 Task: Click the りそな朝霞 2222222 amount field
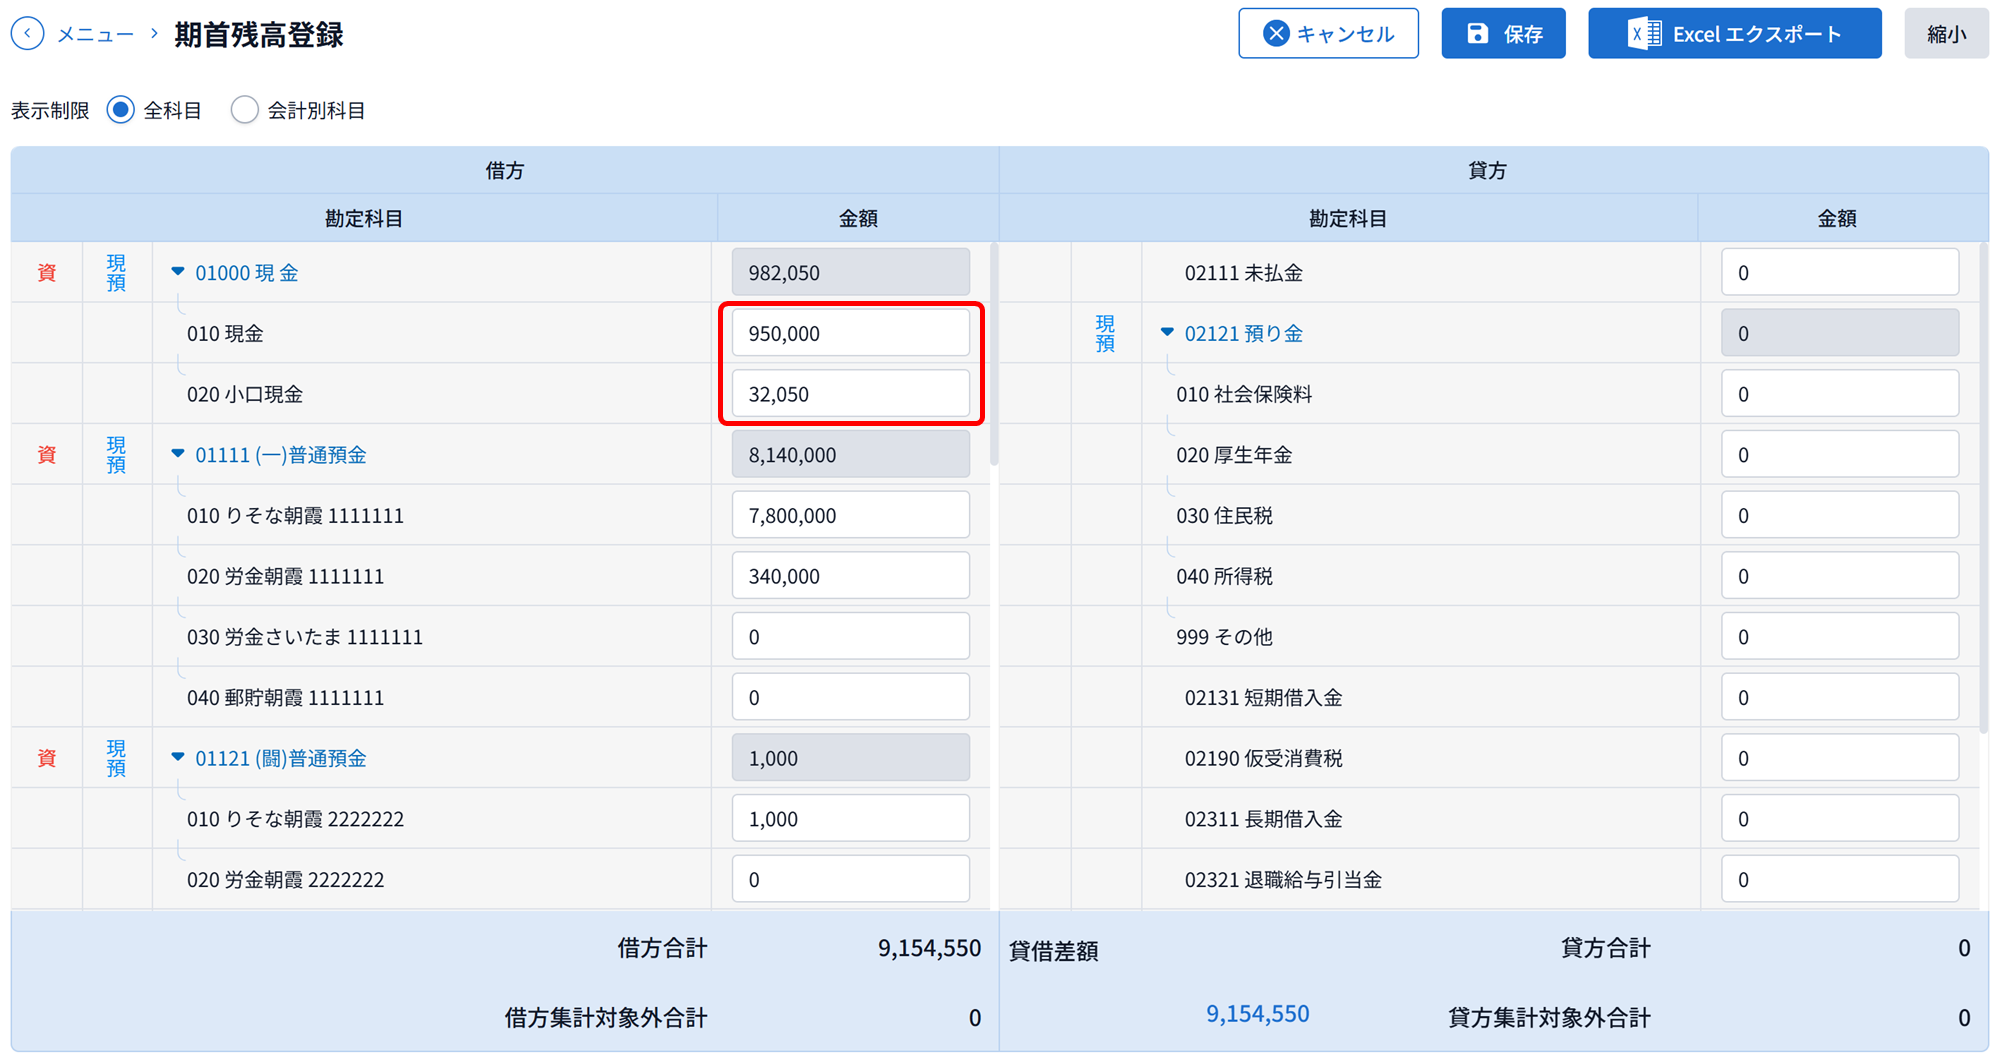(850, 819)
